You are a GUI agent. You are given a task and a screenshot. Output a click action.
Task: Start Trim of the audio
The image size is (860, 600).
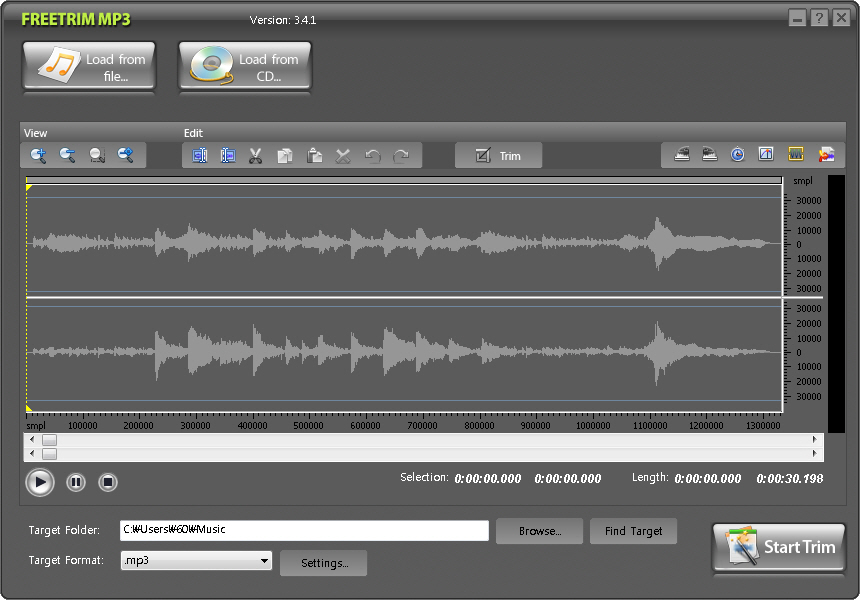(779, 547)
